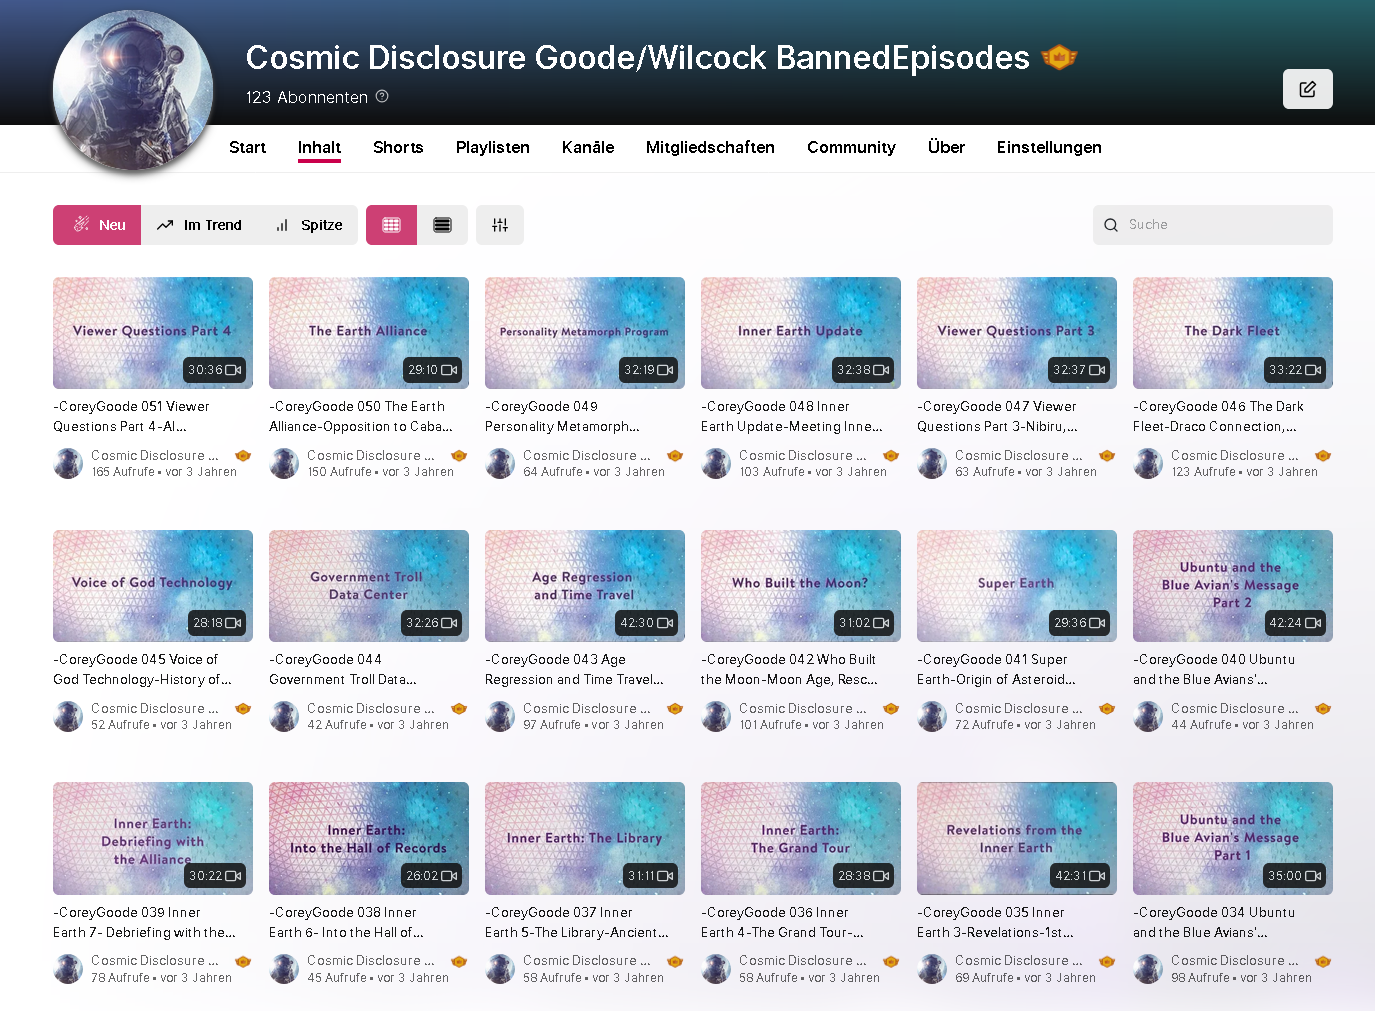The image size is (1375, 1011).
Task: Click channel avatar under CoreyGoode 038 video
Action: point(284,968)
